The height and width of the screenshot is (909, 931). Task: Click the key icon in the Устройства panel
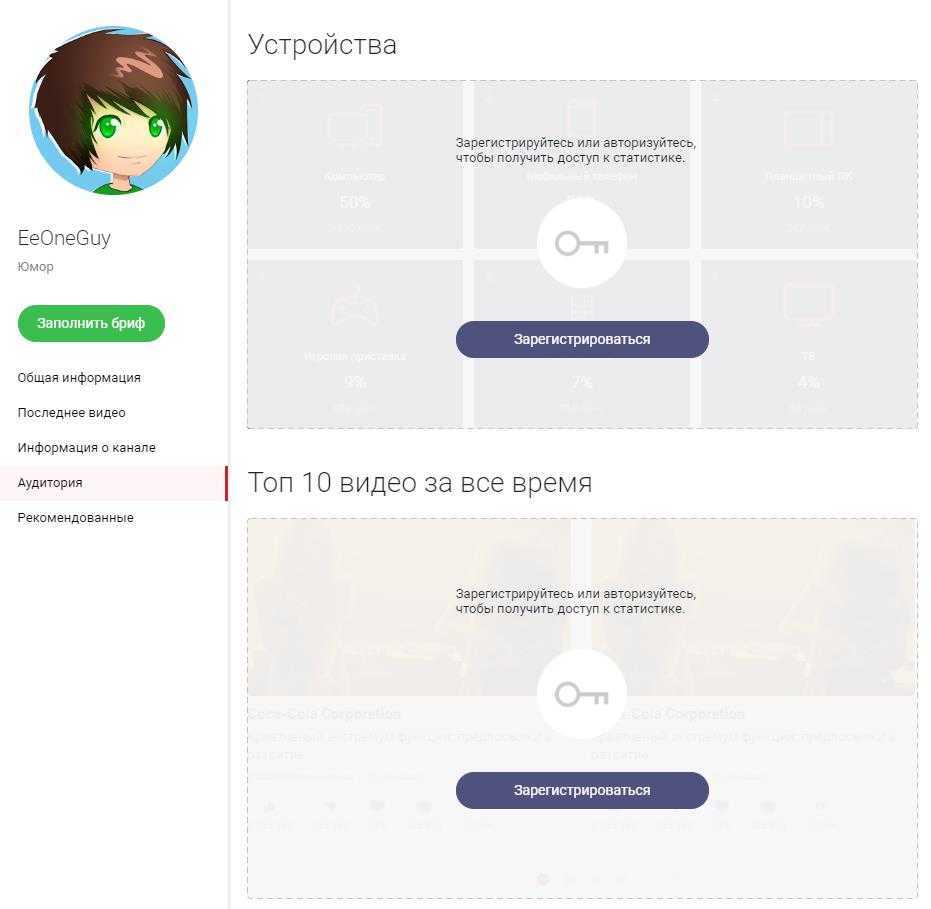[581, 243]
